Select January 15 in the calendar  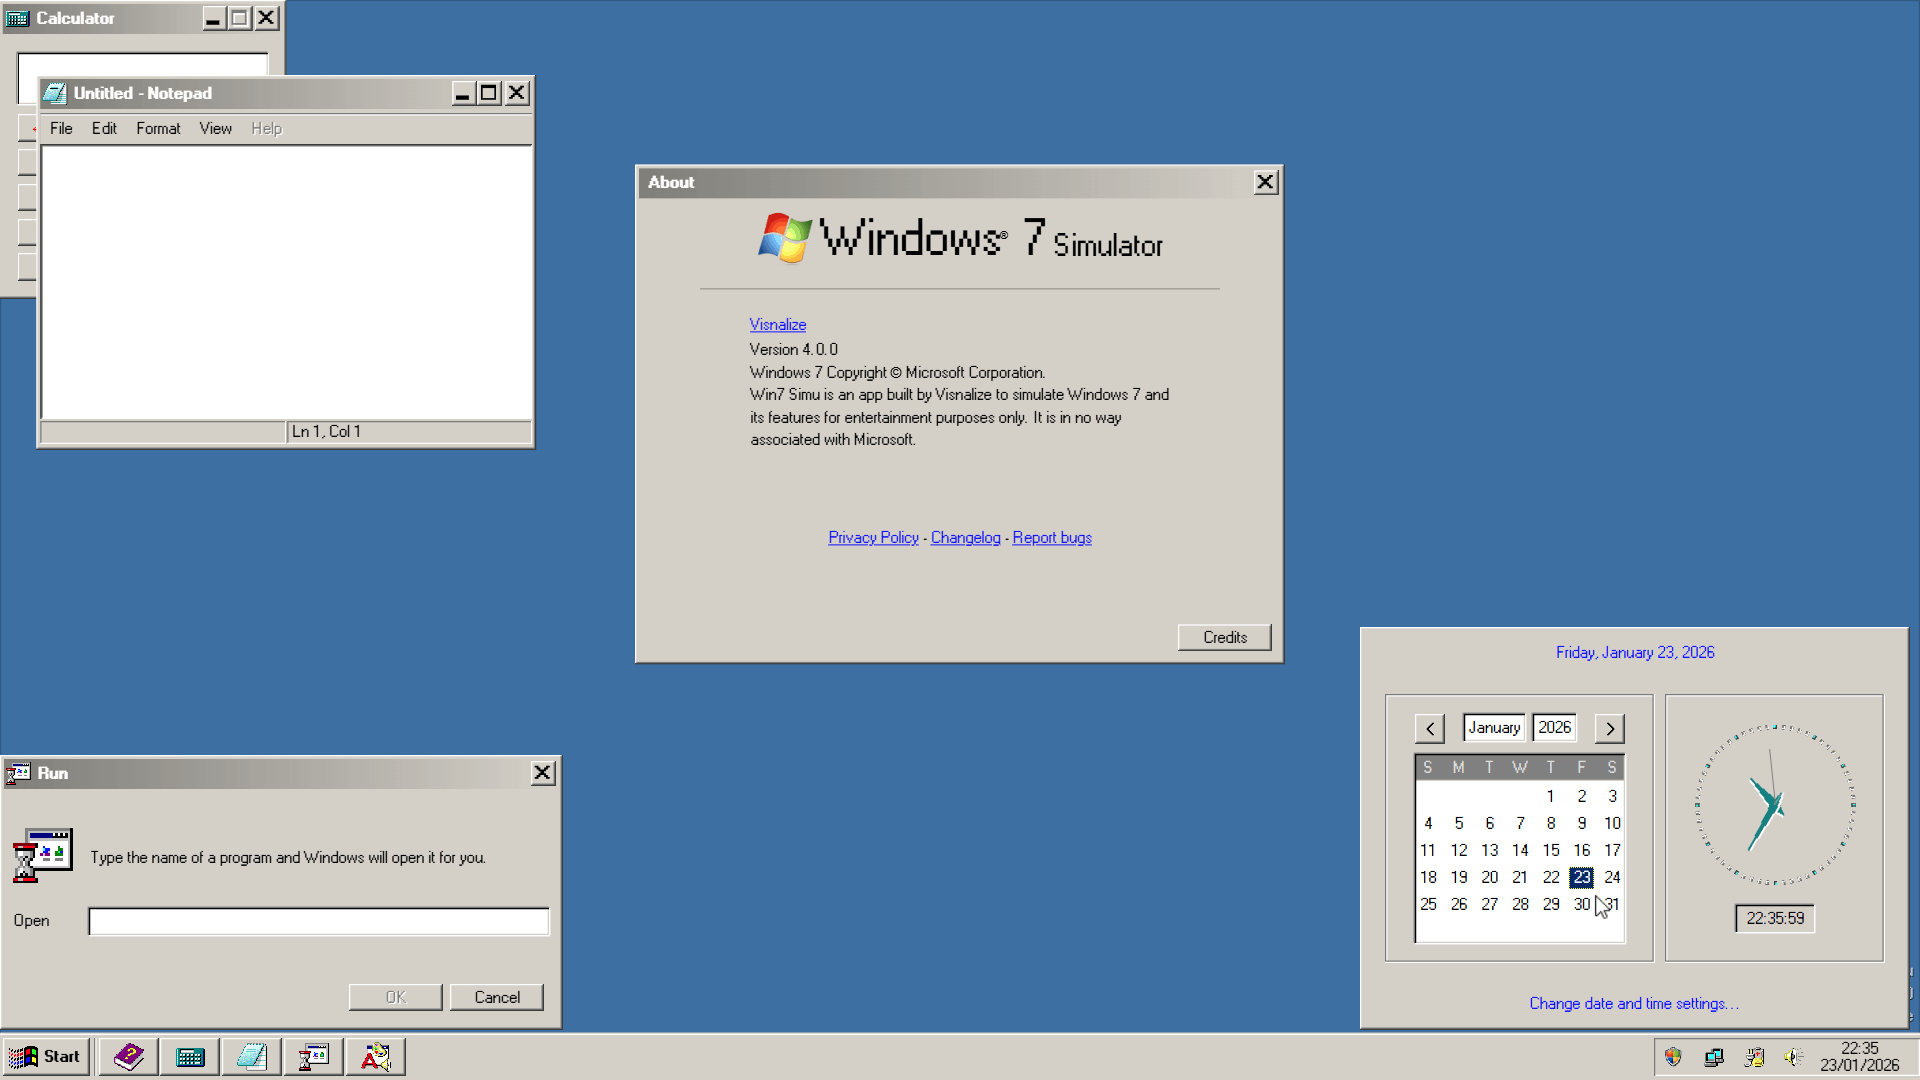click(1551, 850)
